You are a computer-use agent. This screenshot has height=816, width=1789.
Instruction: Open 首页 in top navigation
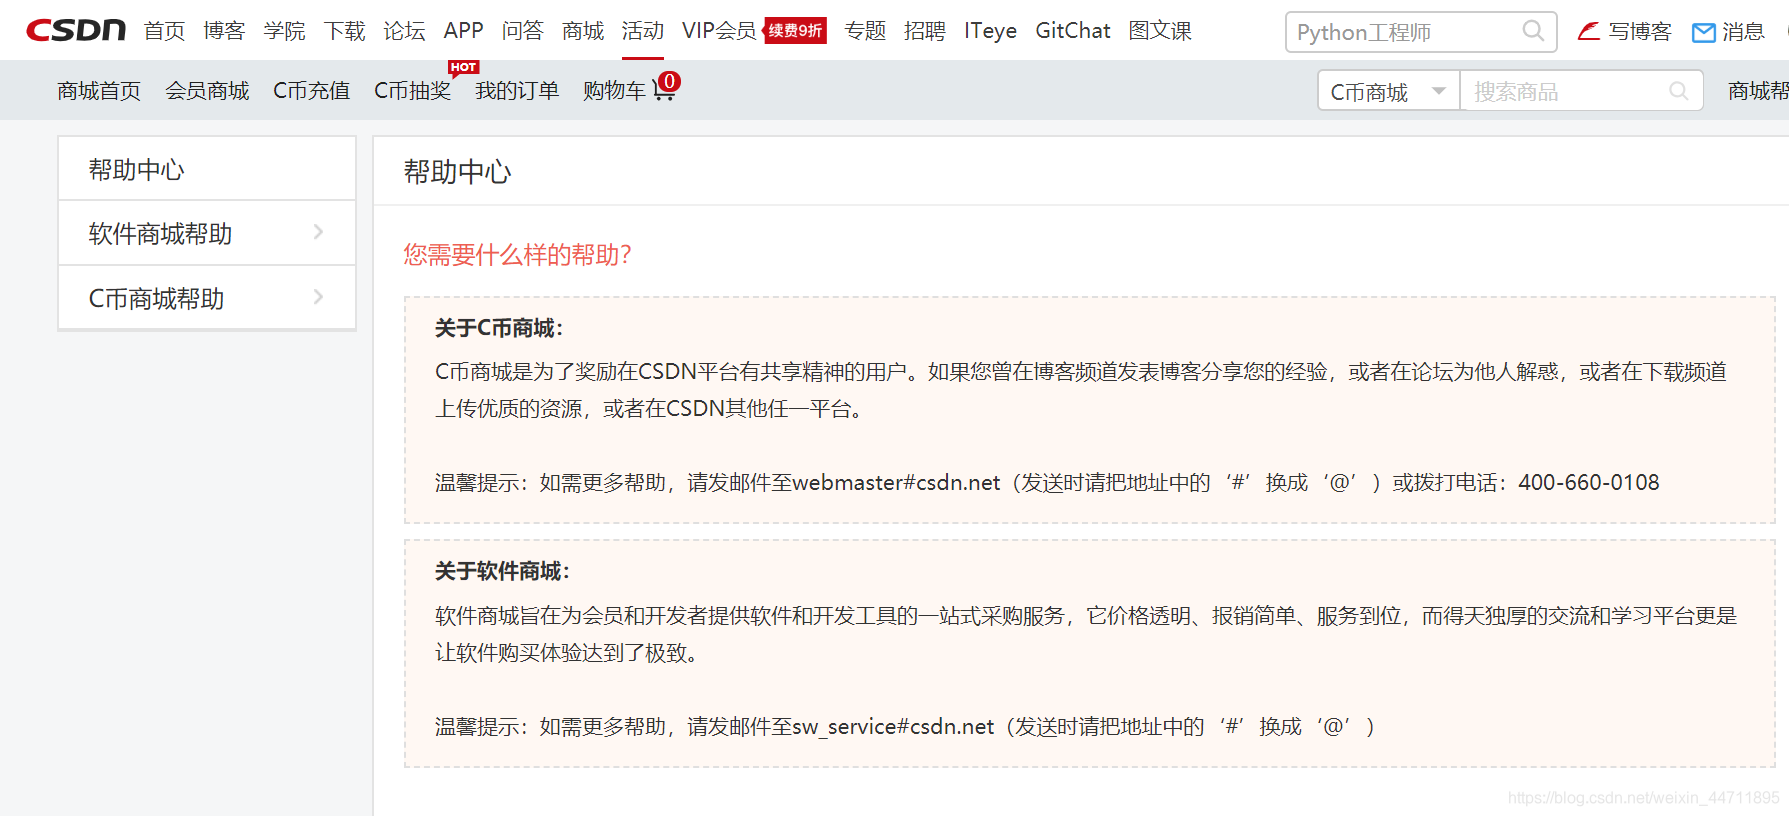[164, 31]
